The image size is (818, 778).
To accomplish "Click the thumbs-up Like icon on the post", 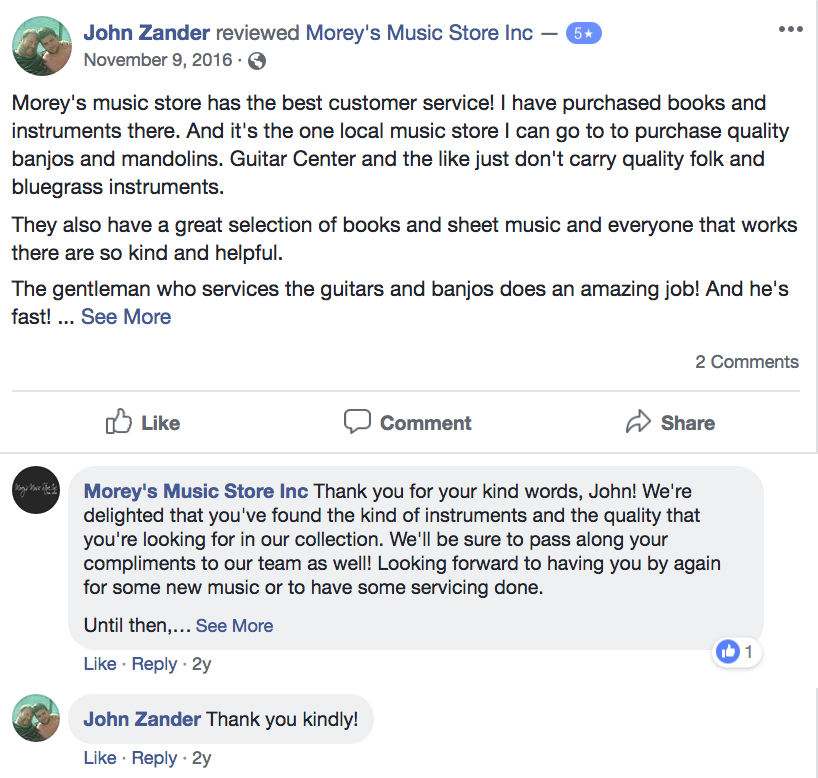I will click(x=119, y=422).
